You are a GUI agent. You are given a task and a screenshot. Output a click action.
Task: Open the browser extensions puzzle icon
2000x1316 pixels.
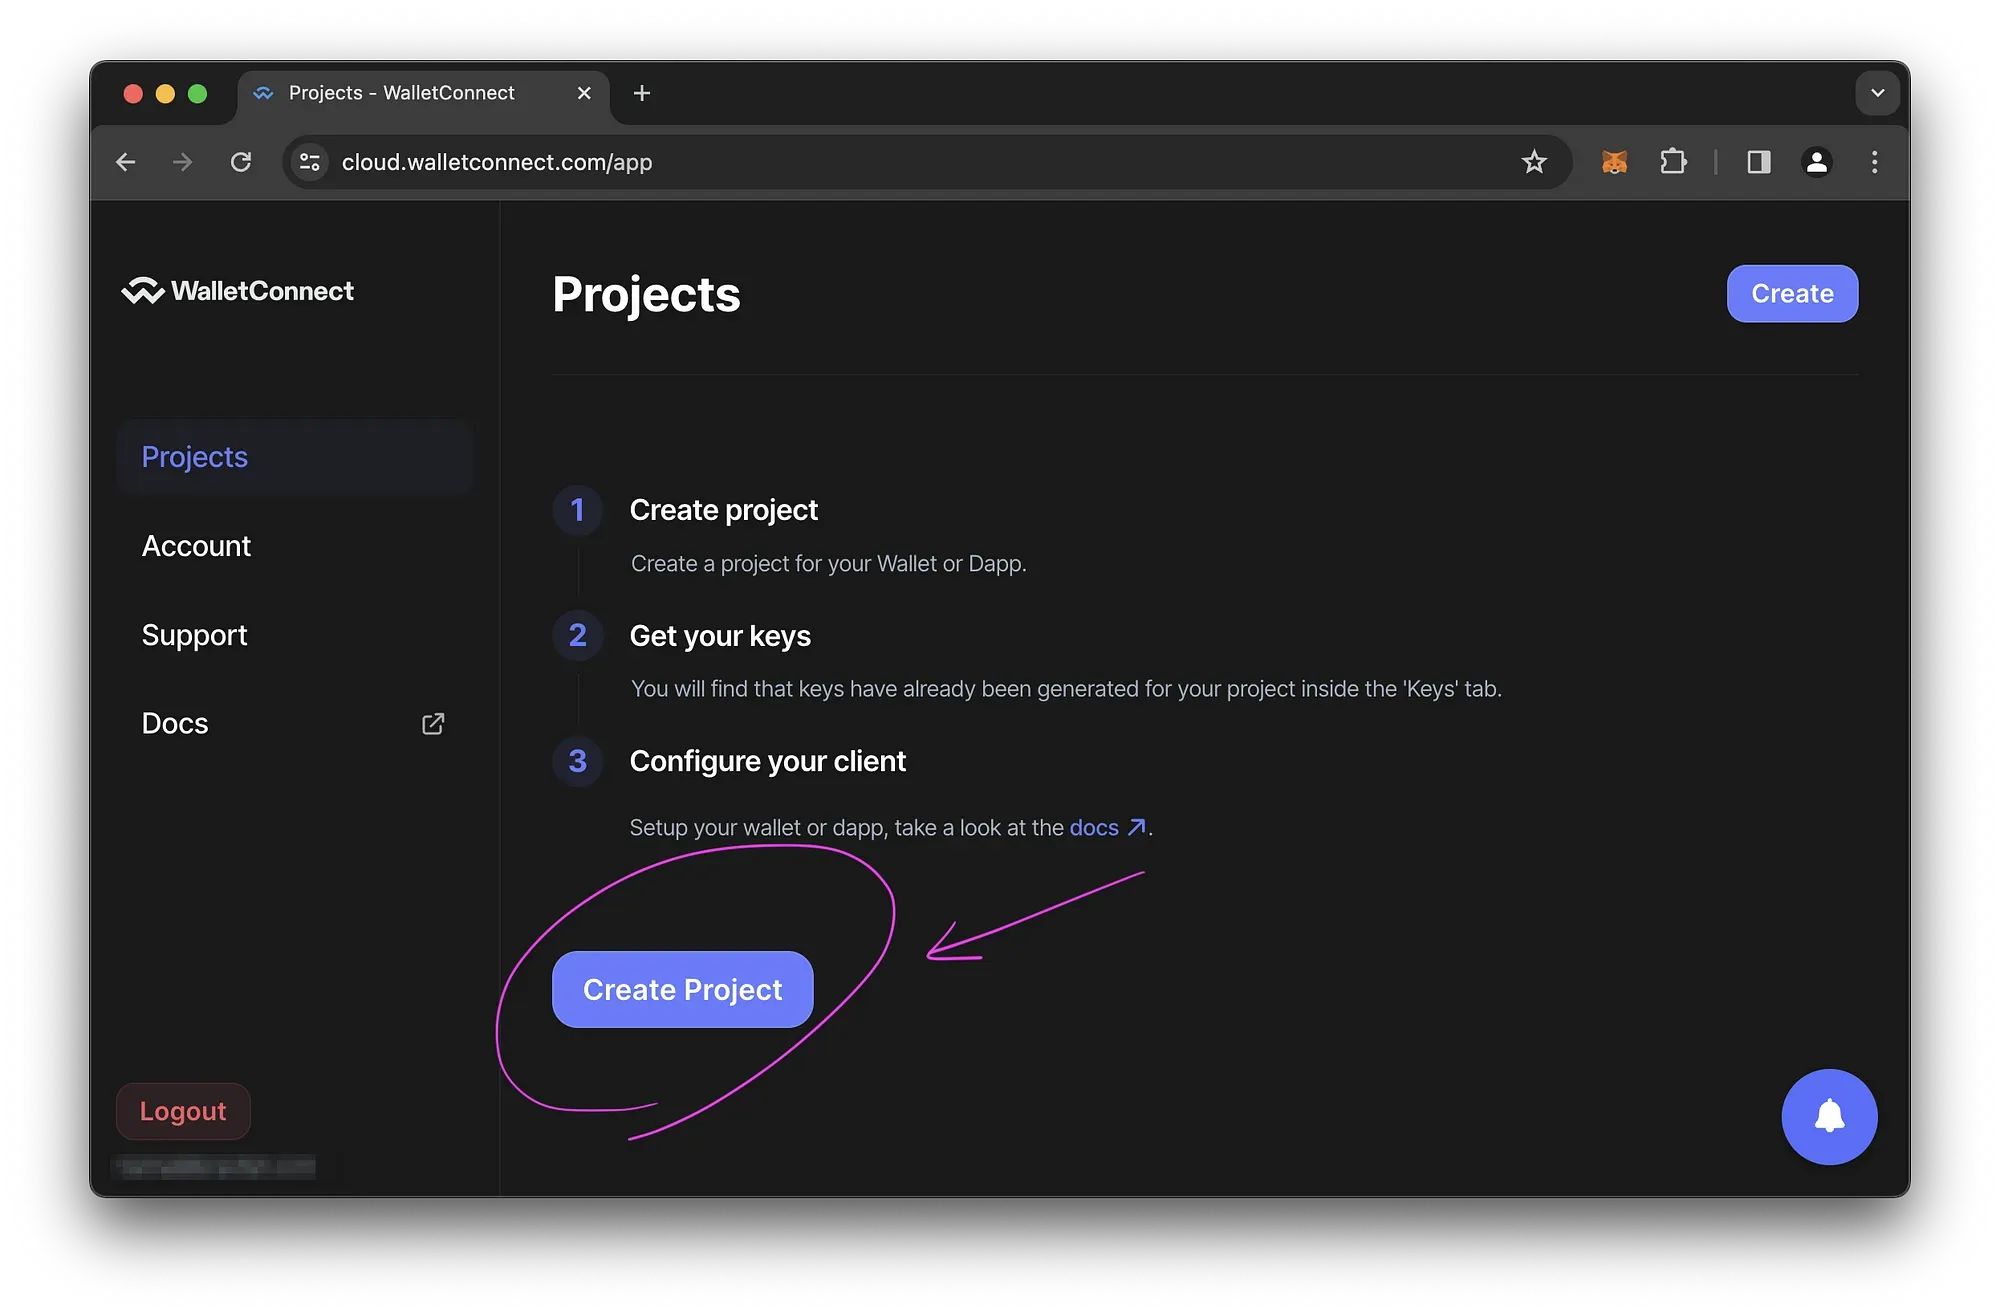coord(1673,161)
